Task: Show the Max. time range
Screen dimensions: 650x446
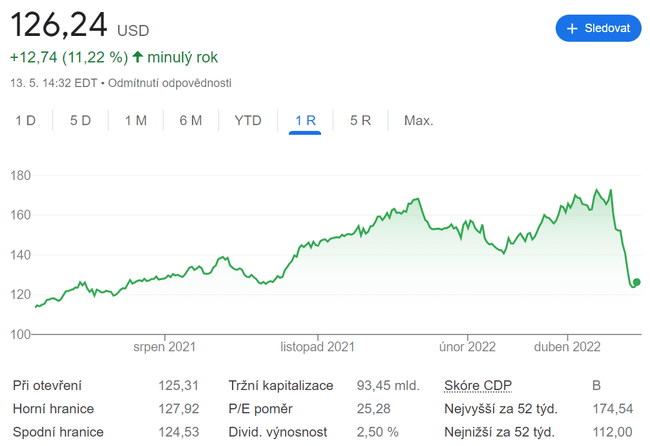Action: [x=418, y=121]
